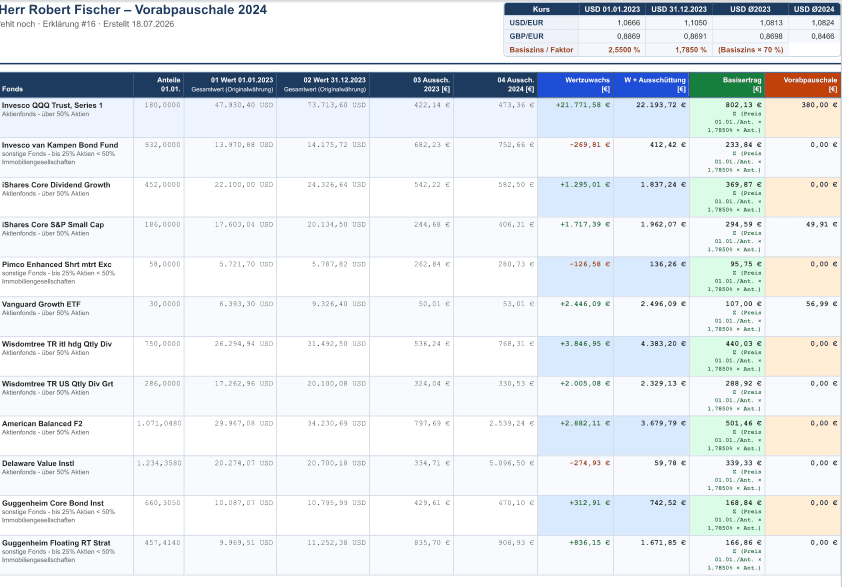
Task: Select the Wisdomtree TR itl hdg Qtly Div fund
Action: click(x=56, y=344)
